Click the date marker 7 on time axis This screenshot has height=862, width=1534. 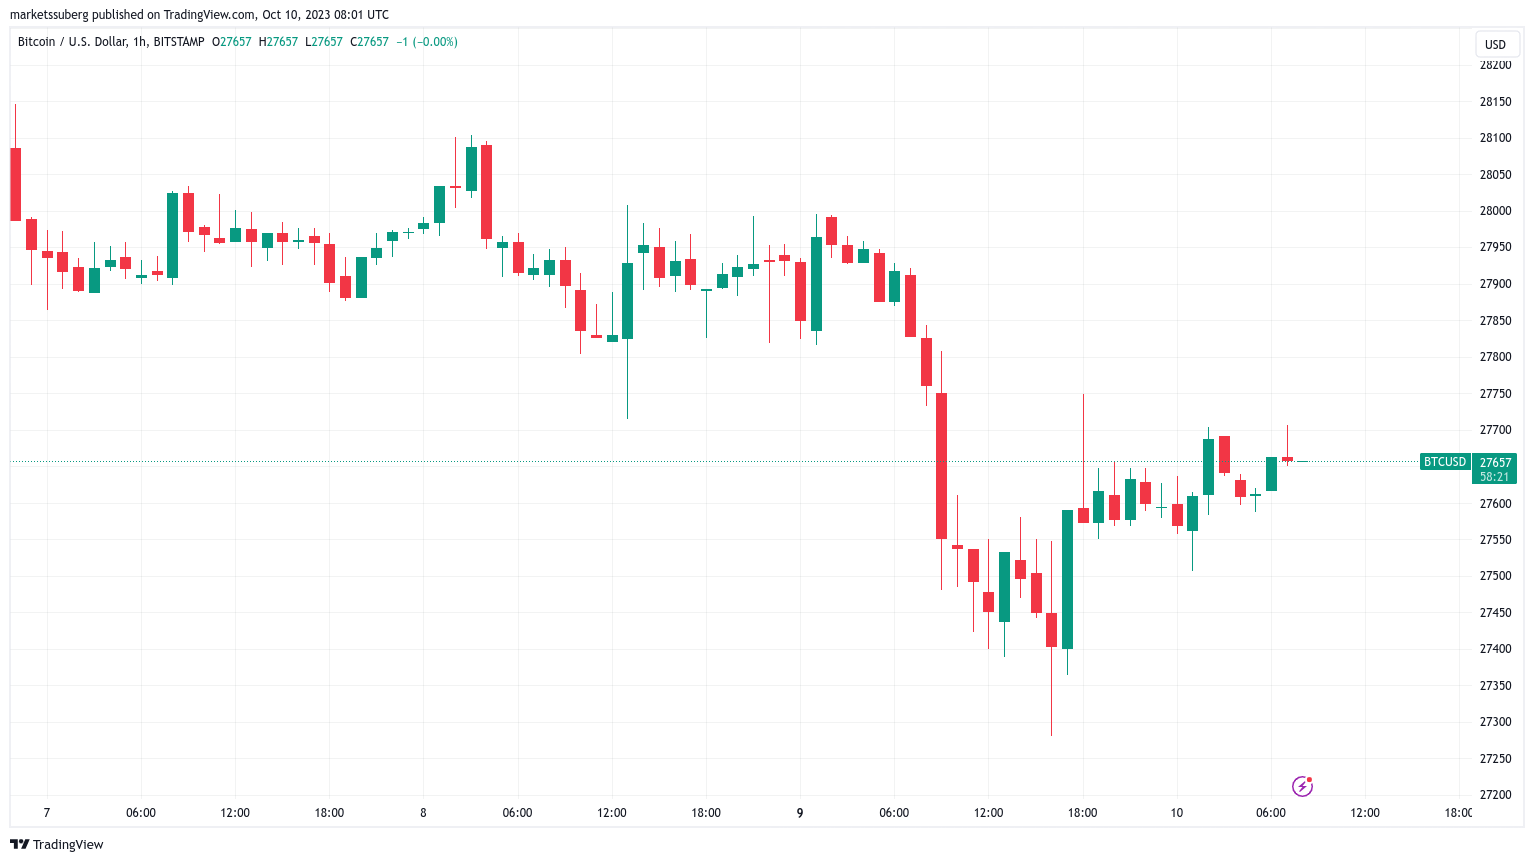click(47, 813)
